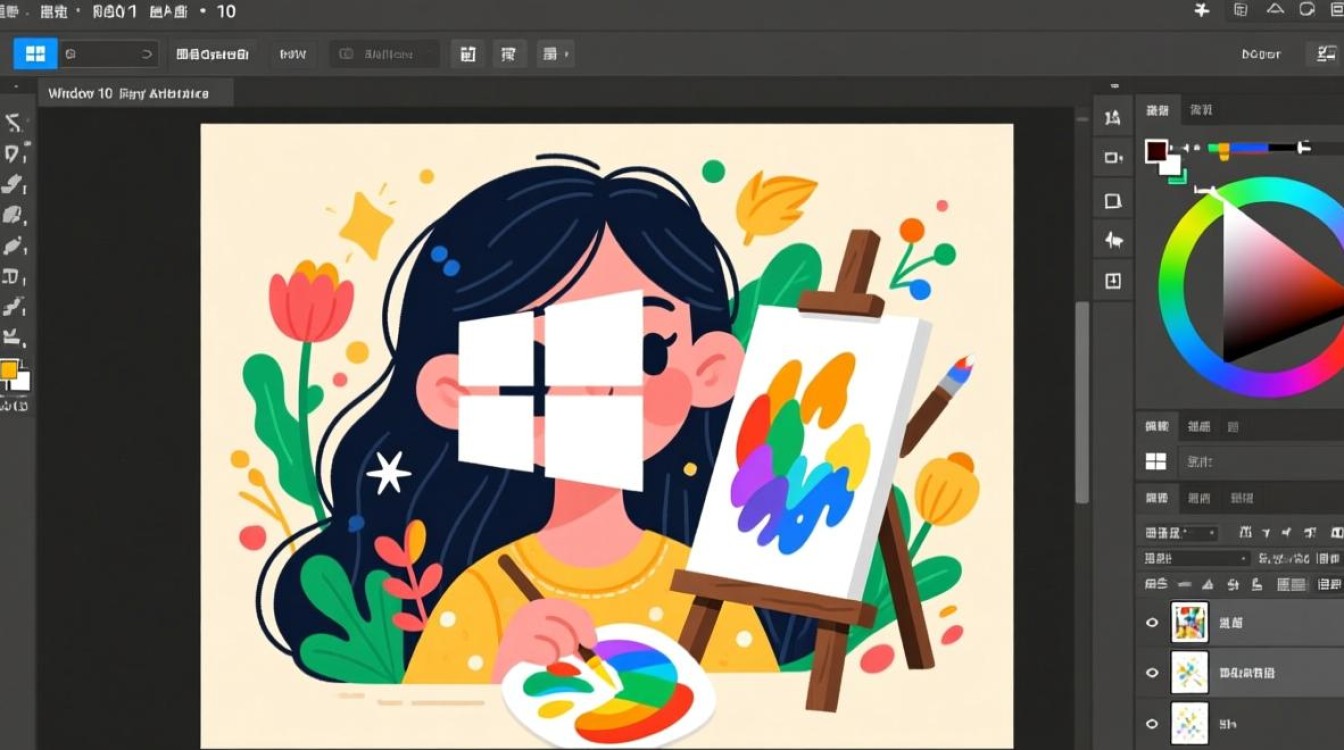
Task: Select the first tool in left toolbar
Action: click(x=14, y=124)
